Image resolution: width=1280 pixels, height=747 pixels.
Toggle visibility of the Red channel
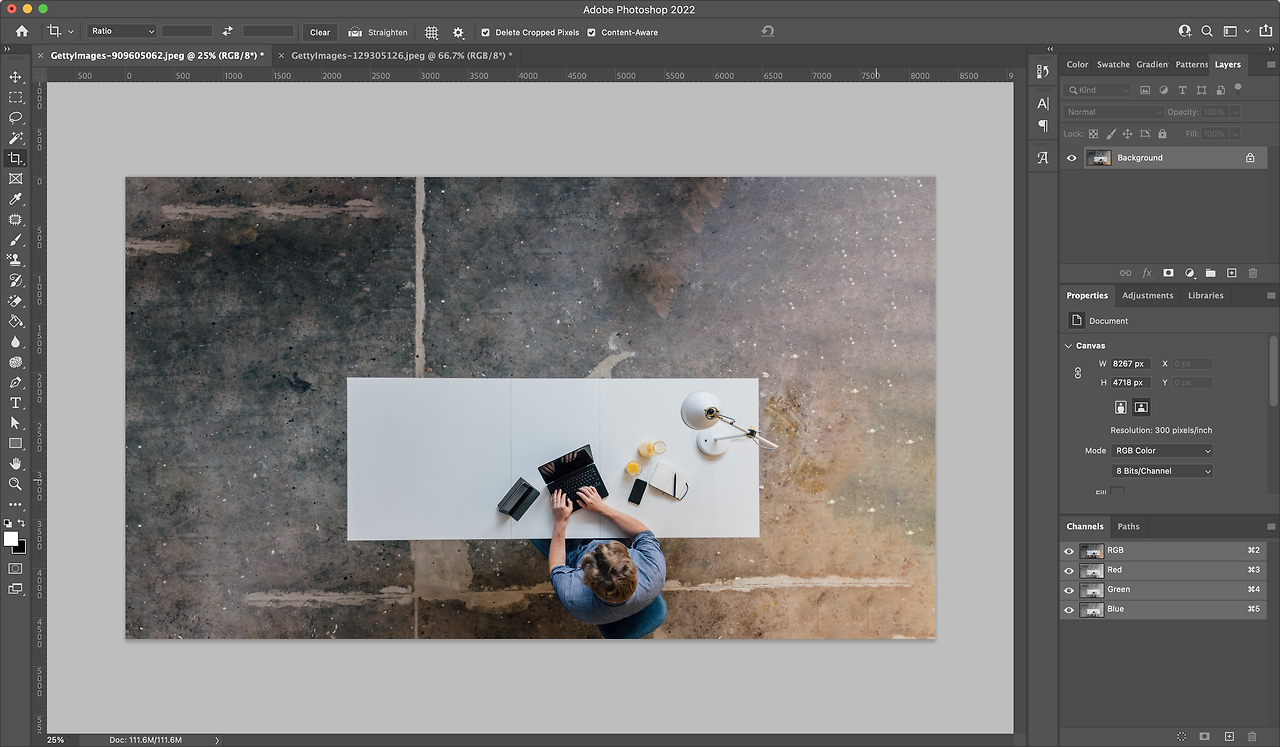tap(1069, 570)
